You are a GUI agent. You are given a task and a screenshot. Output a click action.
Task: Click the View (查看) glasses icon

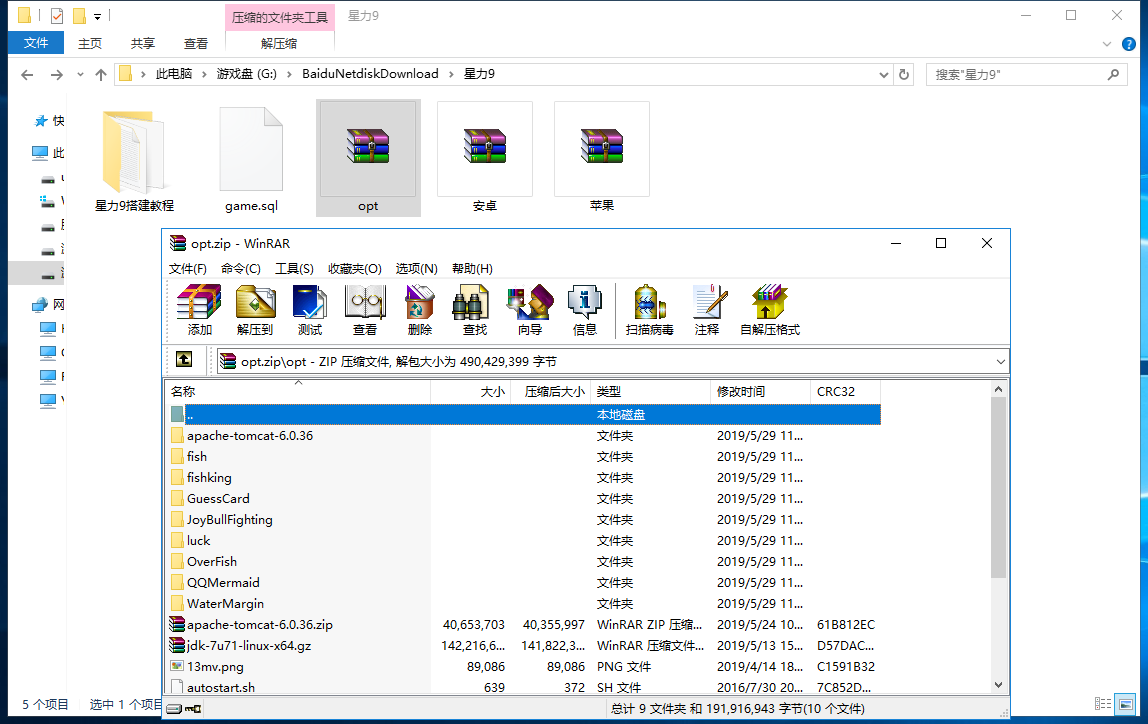(365, 310)
